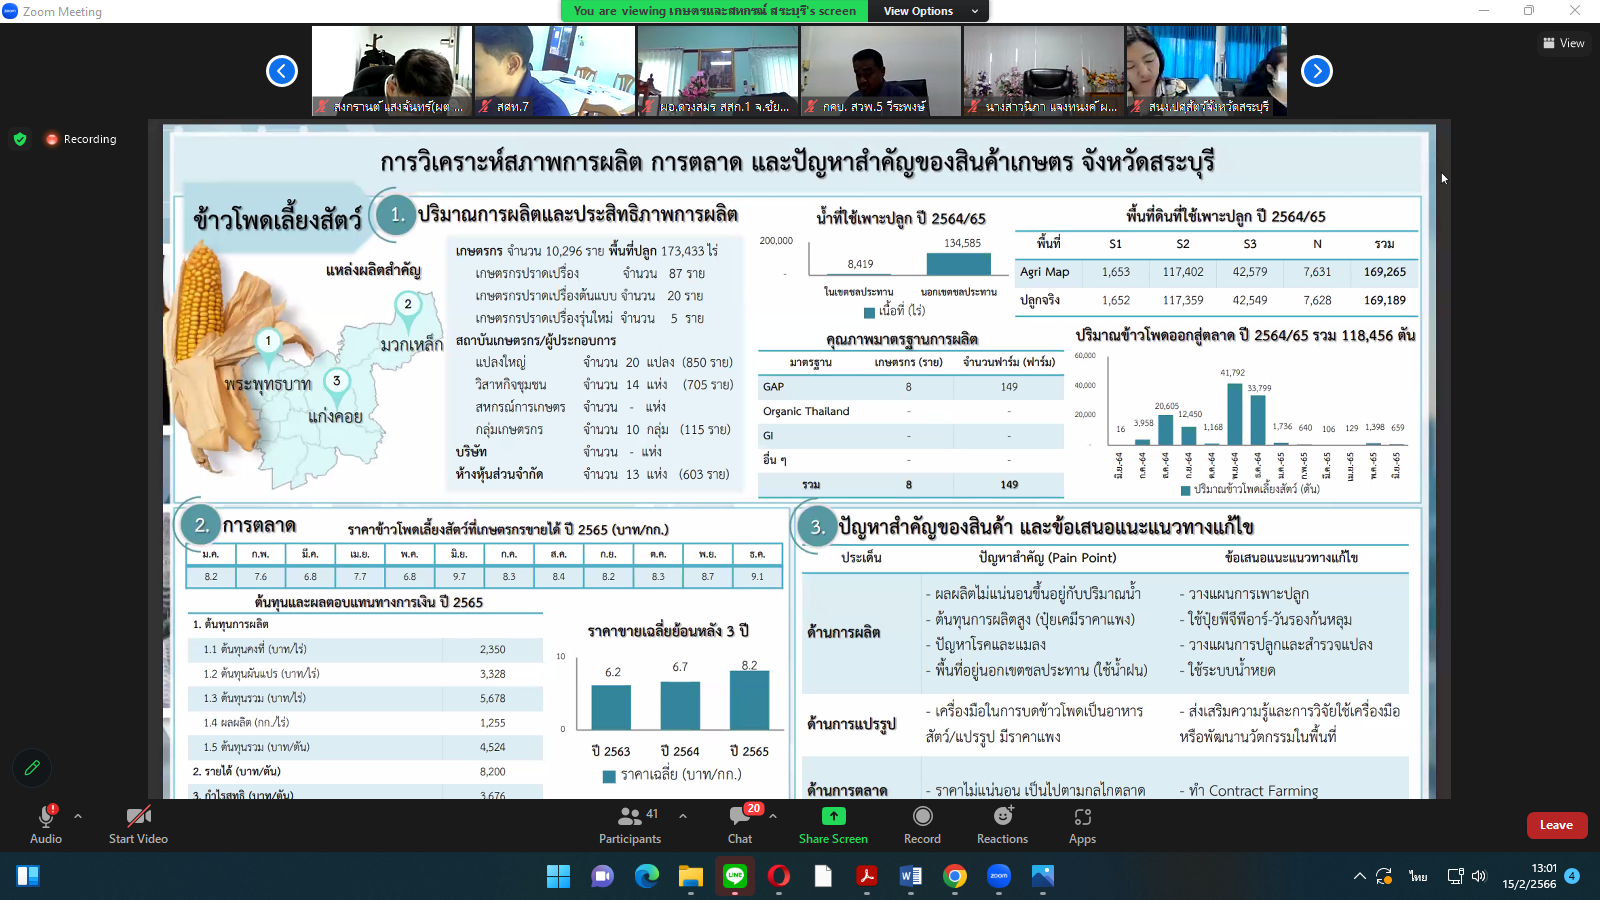
Task: Open the View layout menu
Action: (x=1564, y=43)
